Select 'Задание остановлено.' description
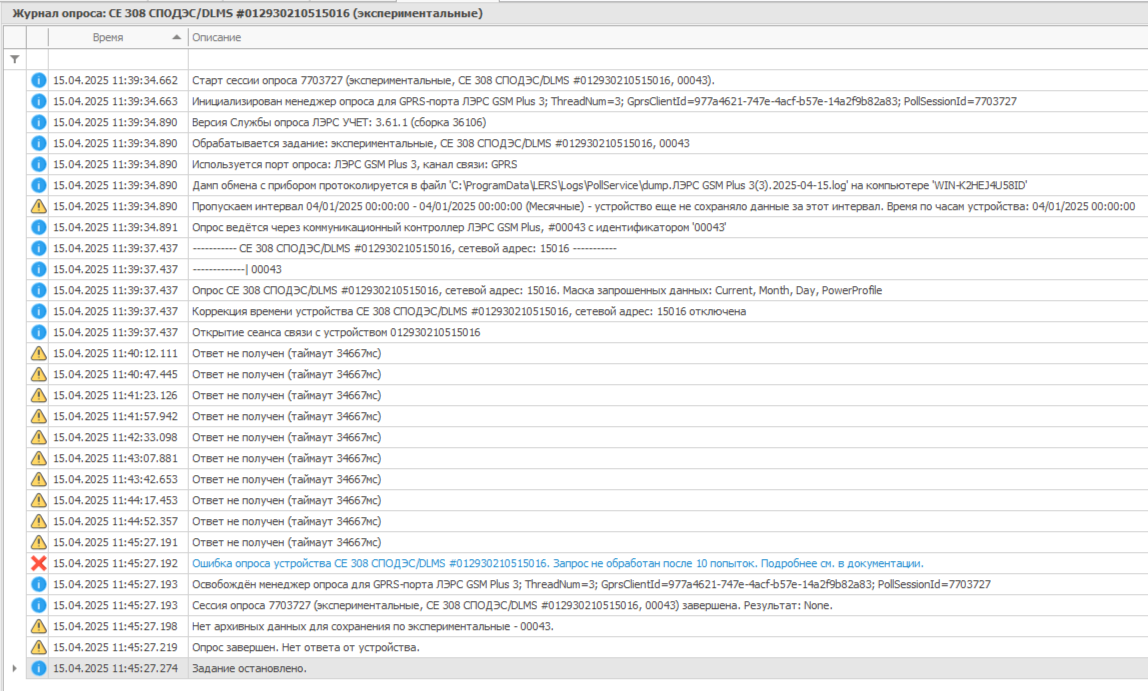 [x=249, y=669]
